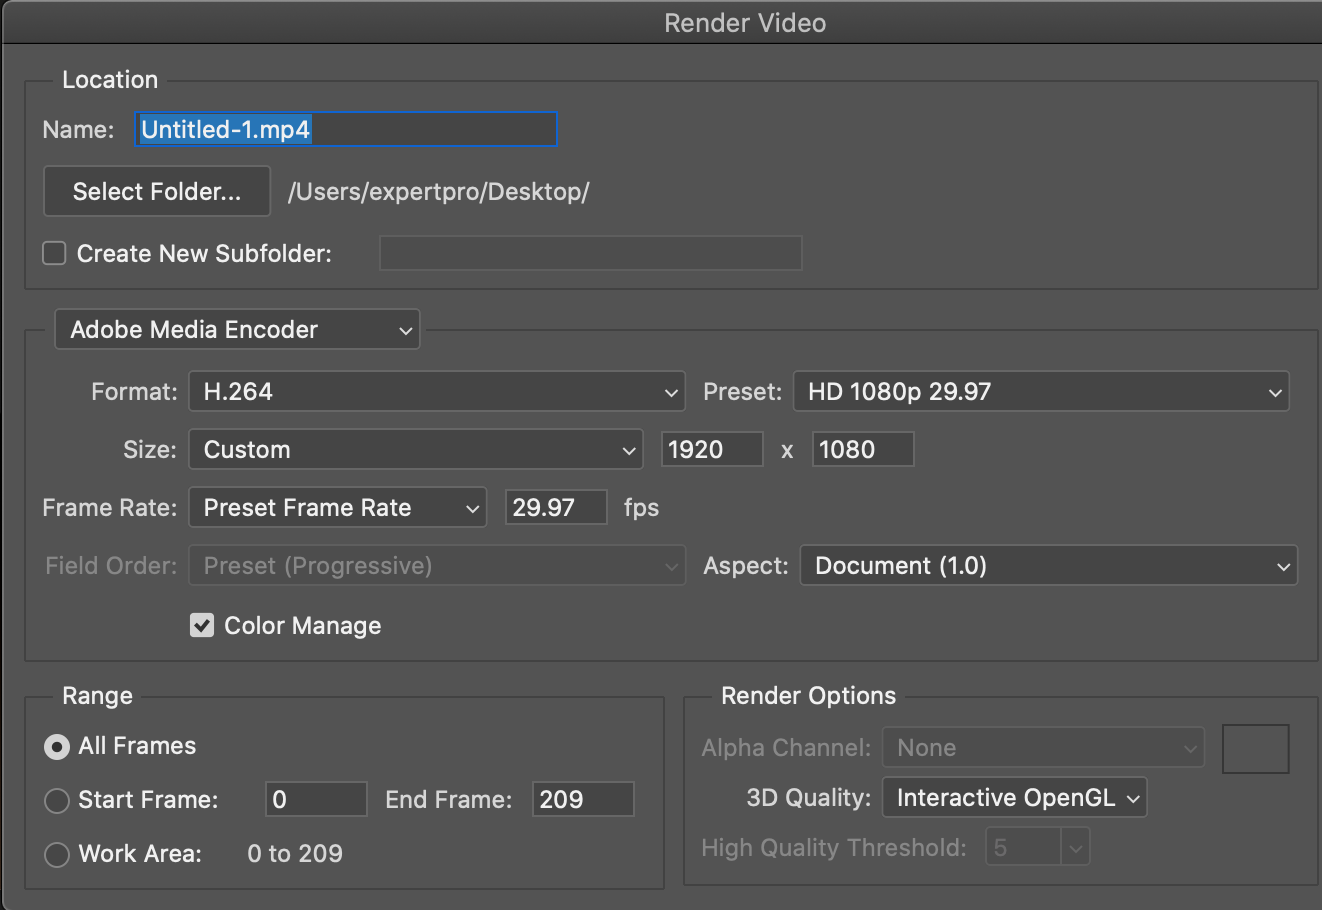This screenshot has width=1322, height=910.
Task: Open the Adobe Media Encoder dropdown
Action: [236, 329]
